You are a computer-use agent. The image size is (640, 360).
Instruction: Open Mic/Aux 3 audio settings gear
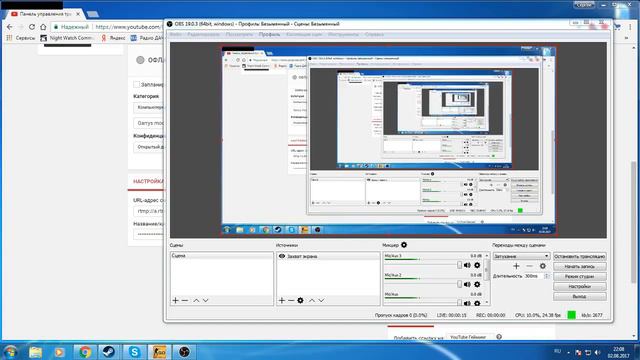(x=477, y=265)
